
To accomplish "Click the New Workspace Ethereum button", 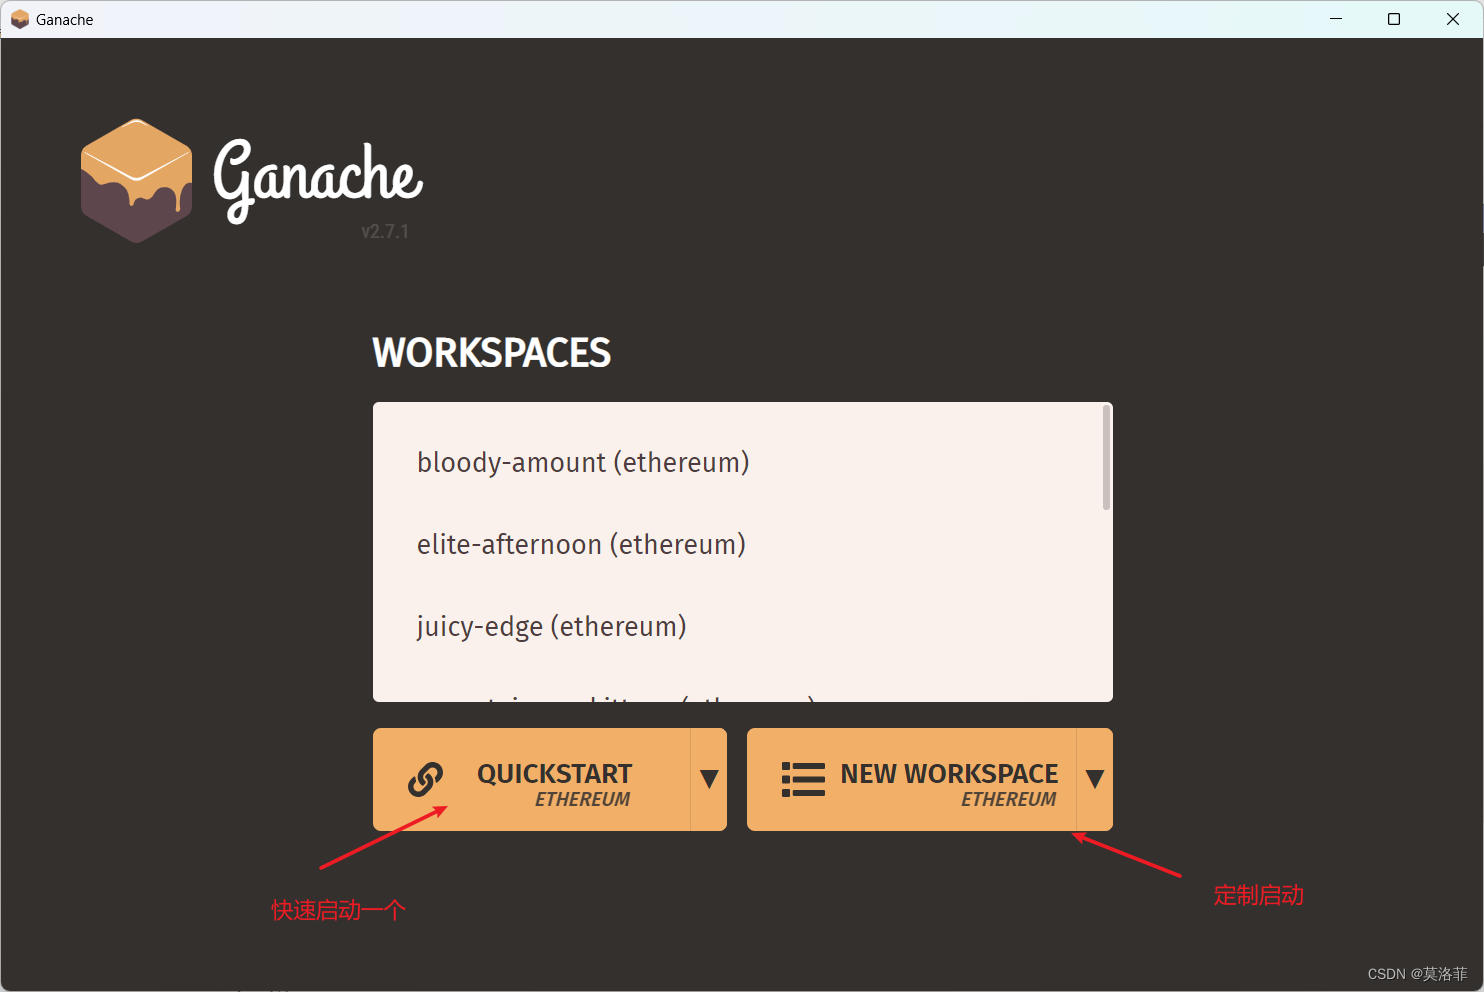I will (x=912, y=779).
